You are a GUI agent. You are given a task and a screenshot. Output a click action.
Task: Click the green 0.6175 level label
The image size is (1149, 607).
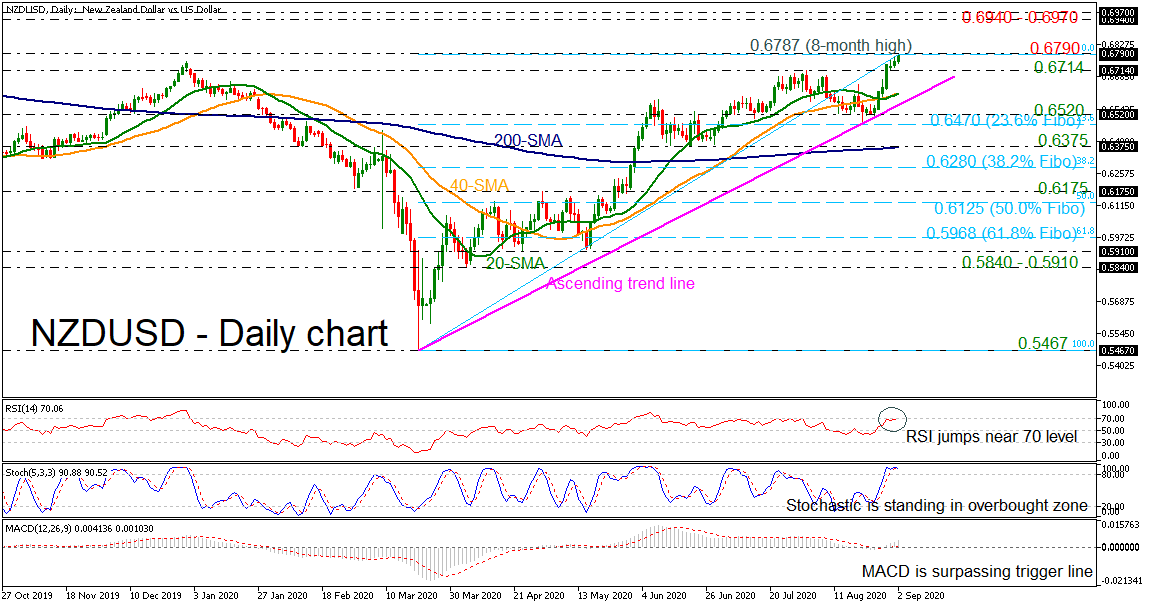click(1062, 188)
